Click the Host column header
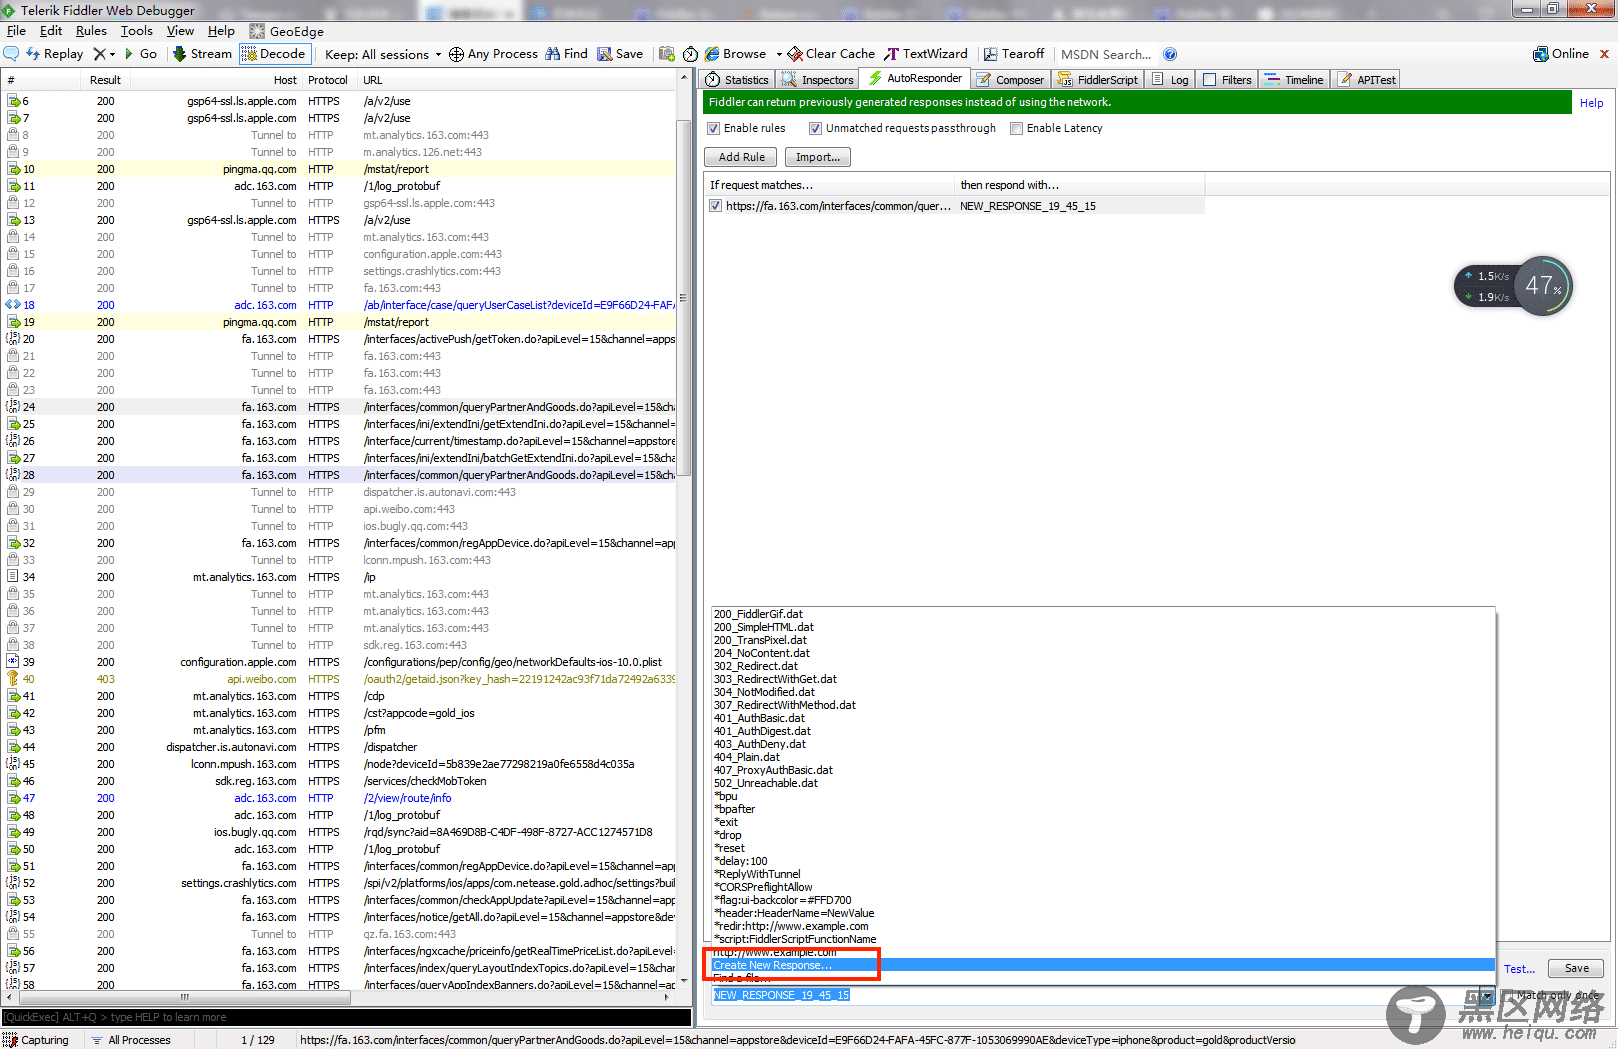1618x1050 pixels. (215, 80)
